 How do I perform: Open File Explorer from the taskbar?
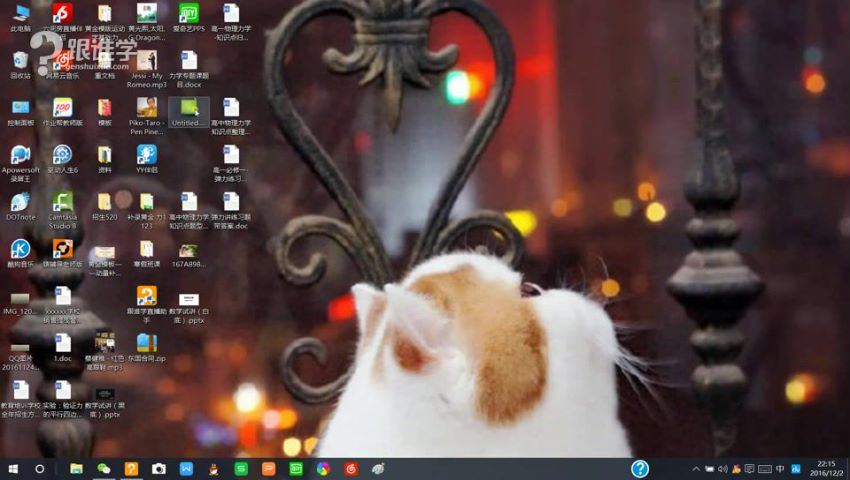click(x=76, y=469)
